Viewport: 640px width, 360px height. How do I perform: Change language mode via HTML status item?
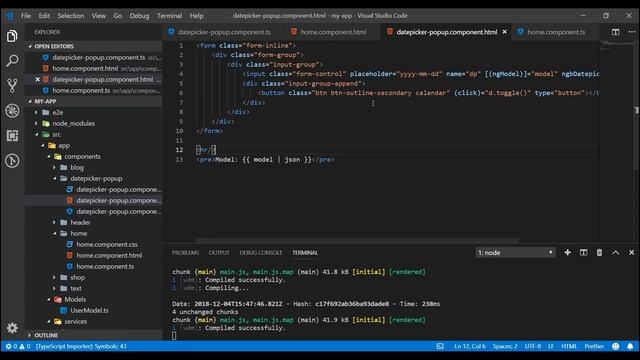tap(569, 346)
